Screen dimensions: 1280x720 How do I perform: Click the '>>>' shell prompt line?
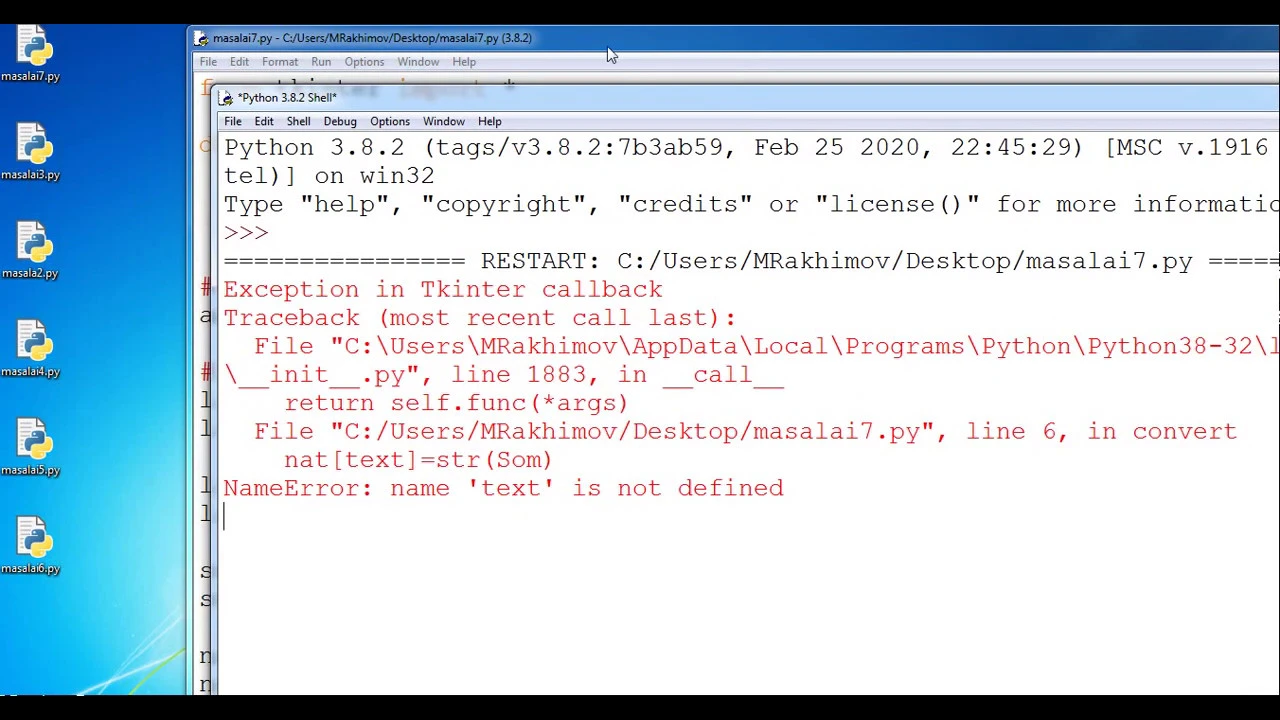(x=246, y=233)
